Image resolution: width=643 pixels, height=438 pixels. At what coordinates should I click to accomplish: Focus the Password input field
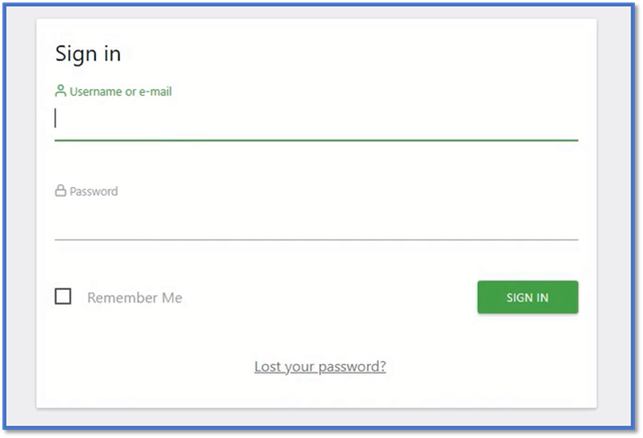click(316, 220)
